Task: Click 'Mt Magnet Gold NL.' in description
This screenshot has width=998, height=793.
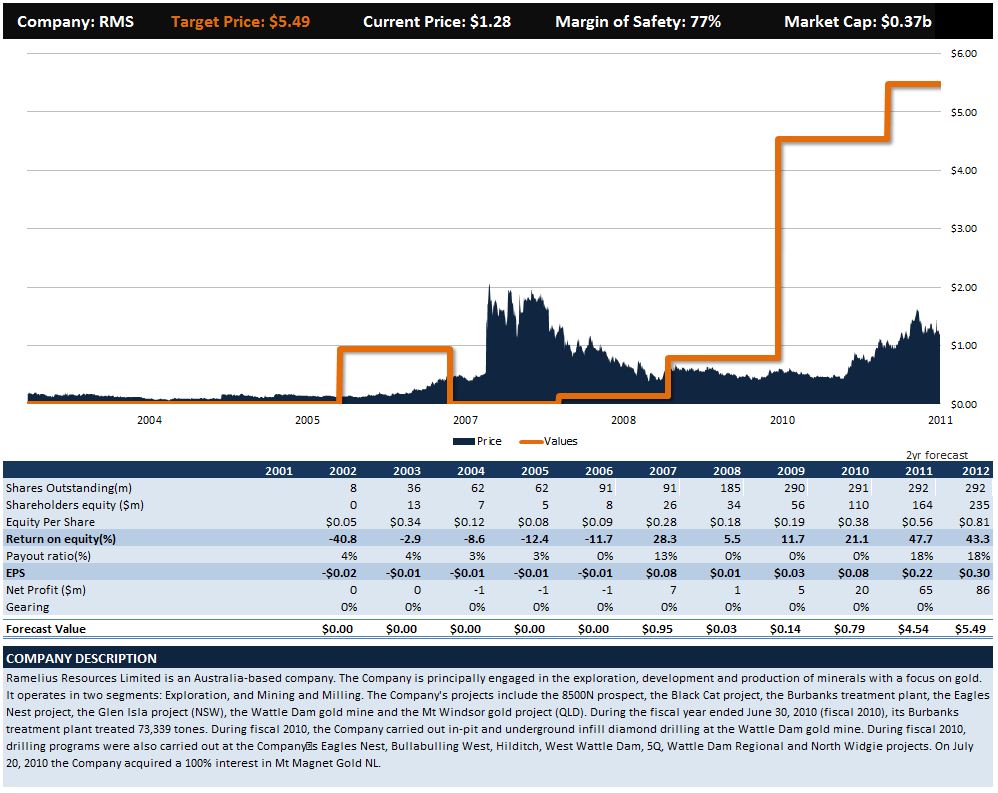Action: 328,763
